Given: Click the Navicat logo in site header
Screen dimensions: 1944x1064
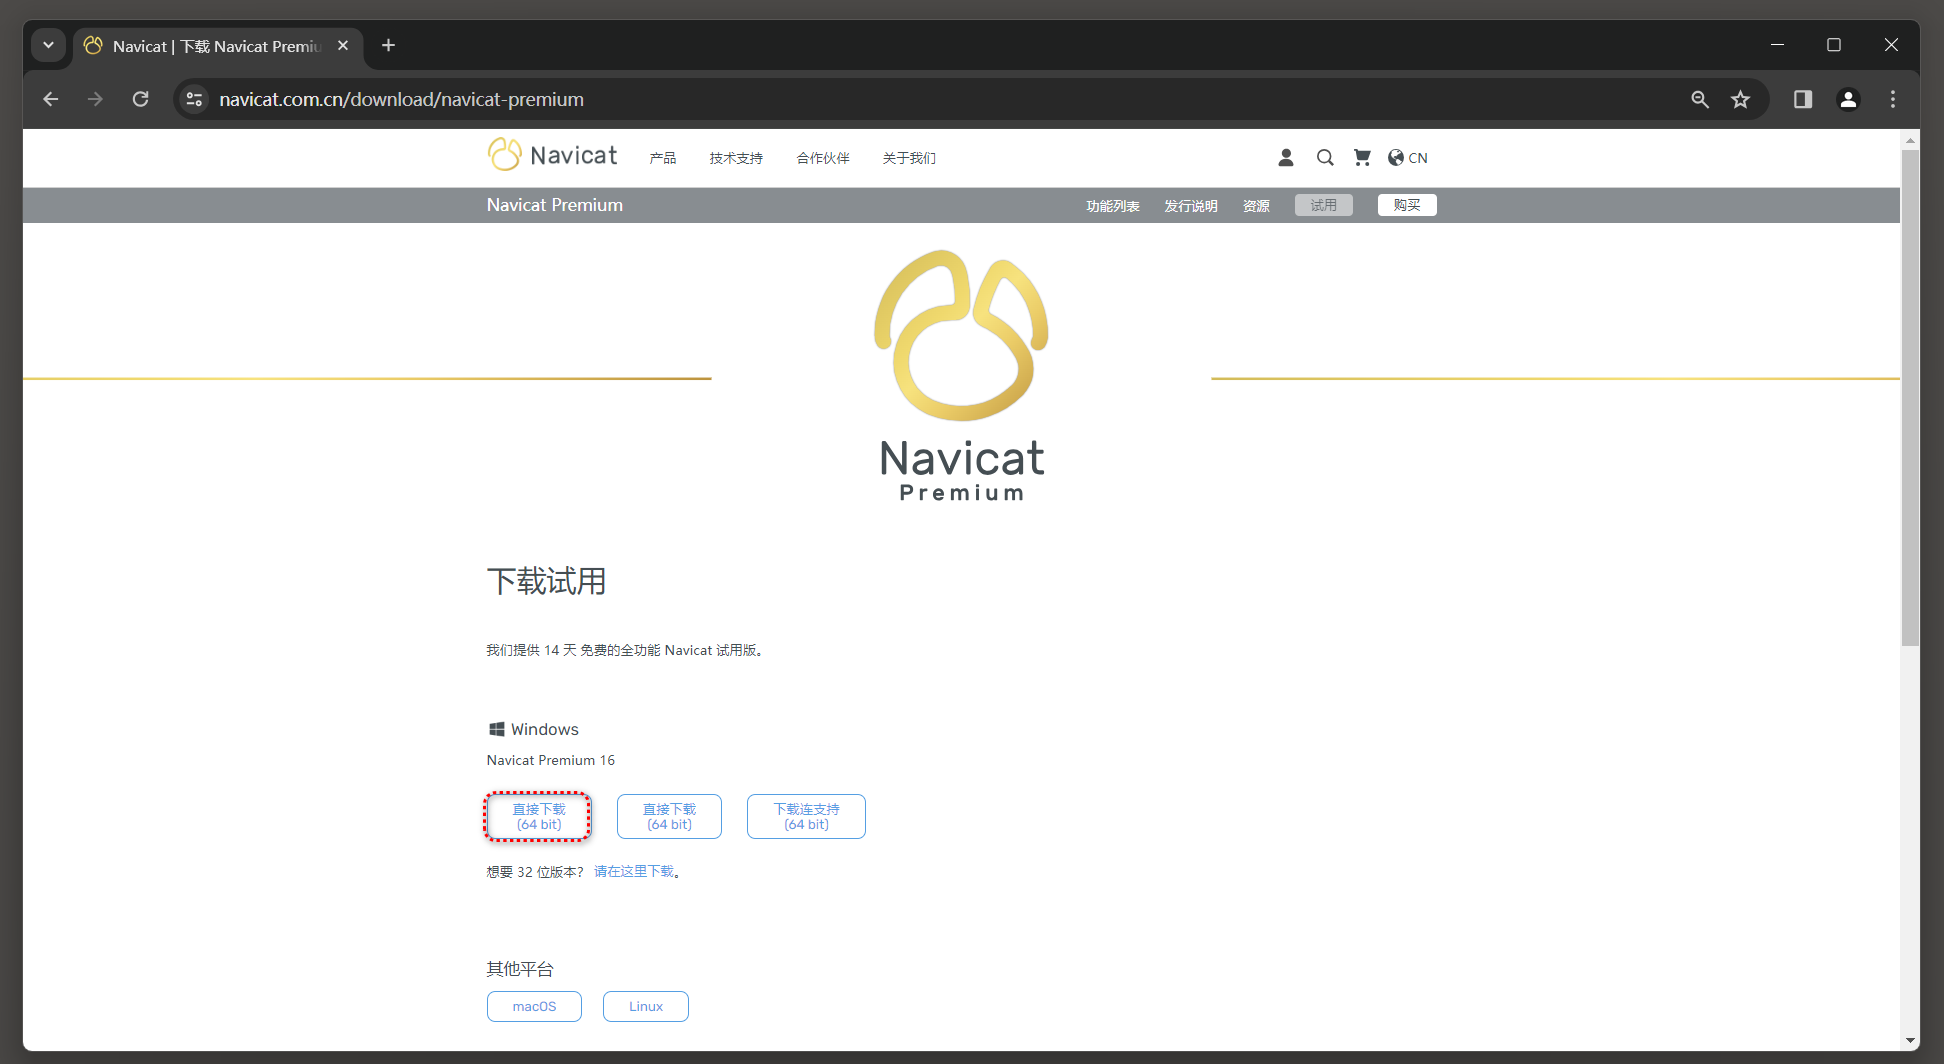Looking at the screenshot, I should 552,156.
